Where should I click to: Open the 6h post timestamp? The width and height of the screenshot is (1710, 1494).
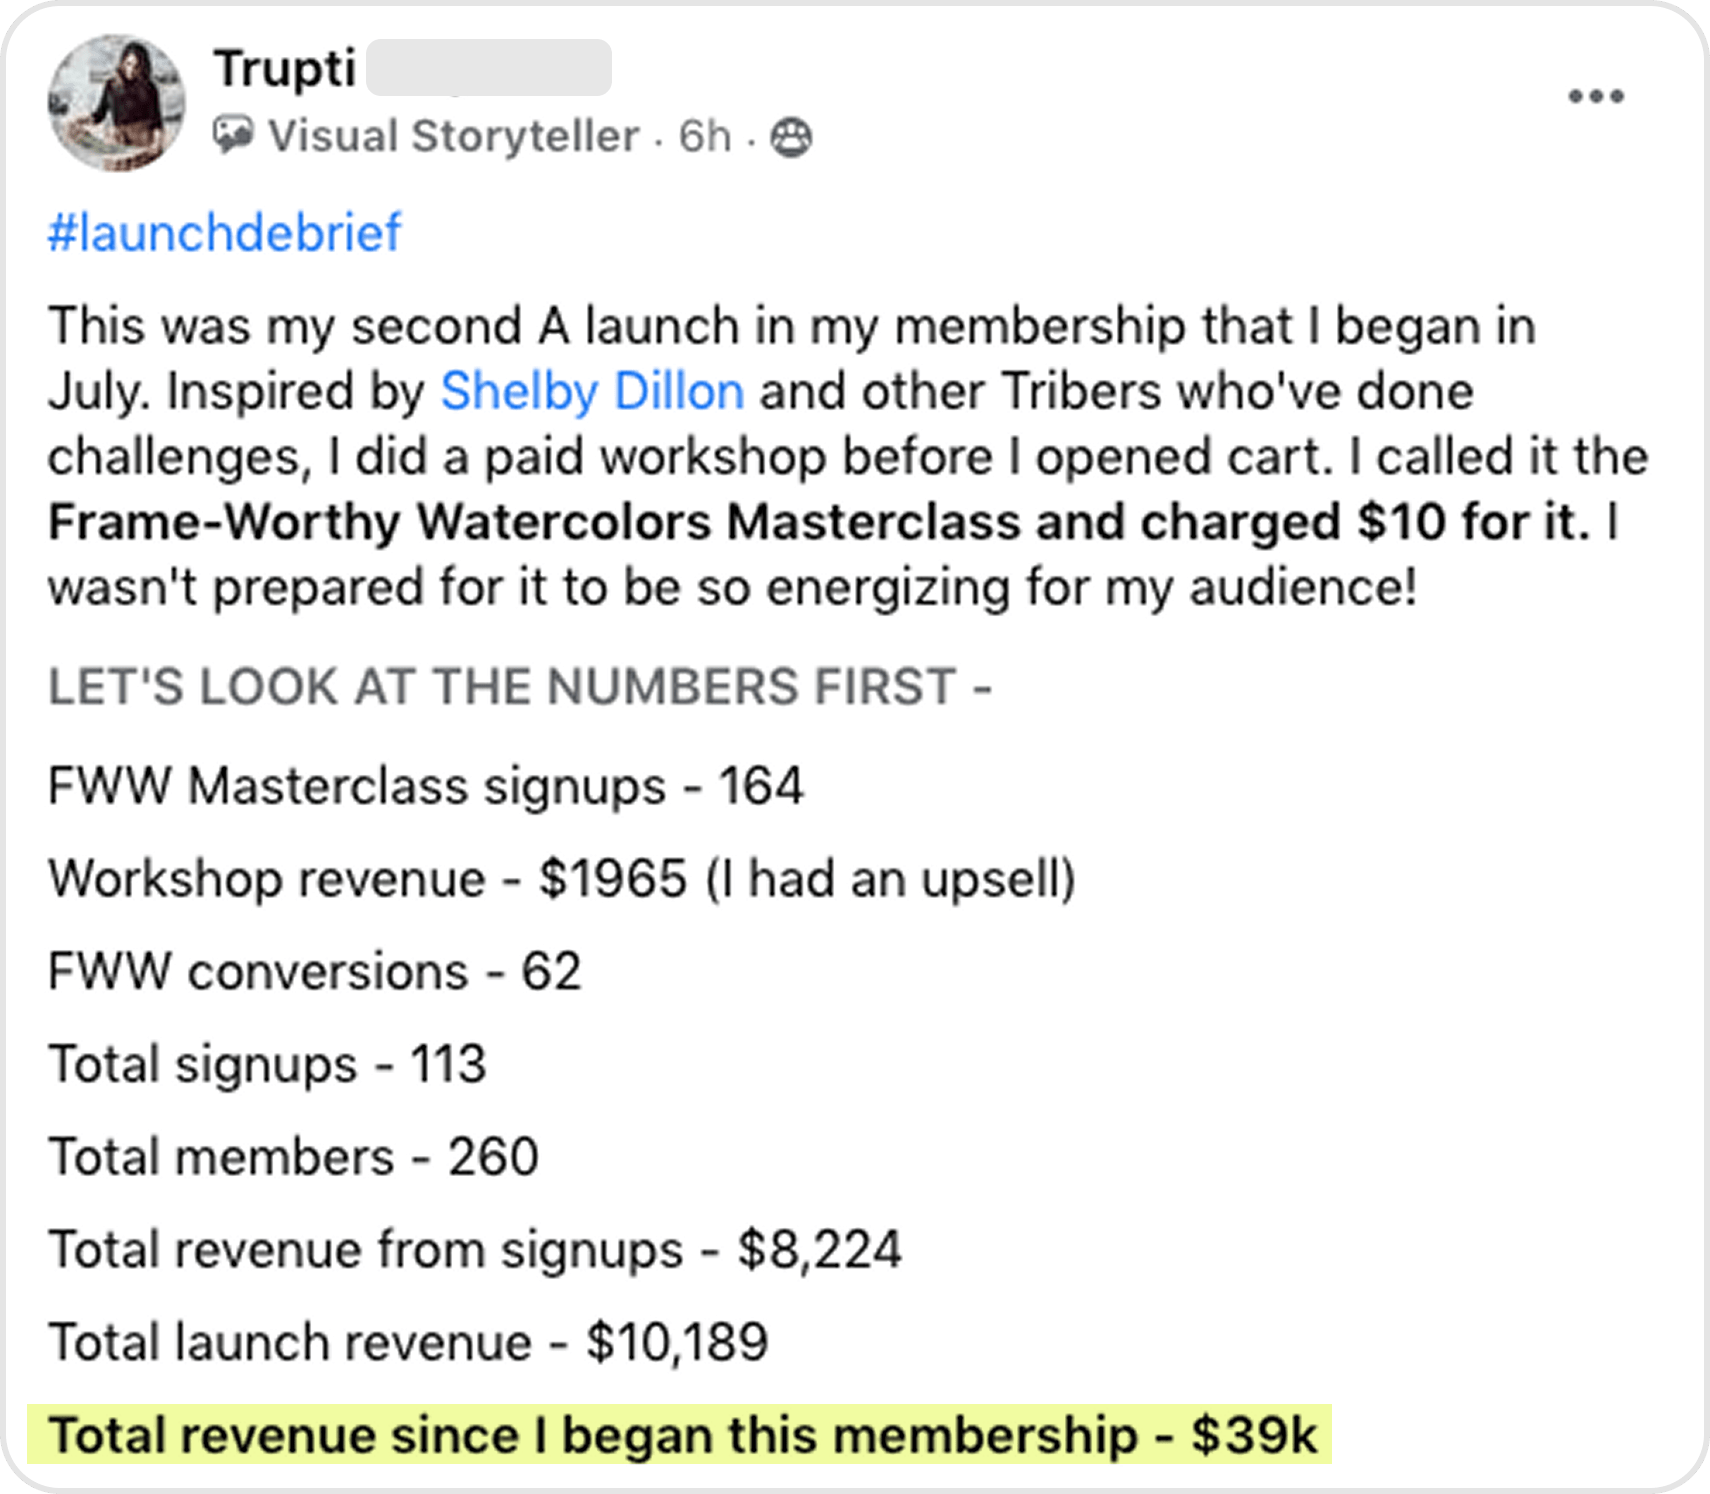tap(705, 136)
